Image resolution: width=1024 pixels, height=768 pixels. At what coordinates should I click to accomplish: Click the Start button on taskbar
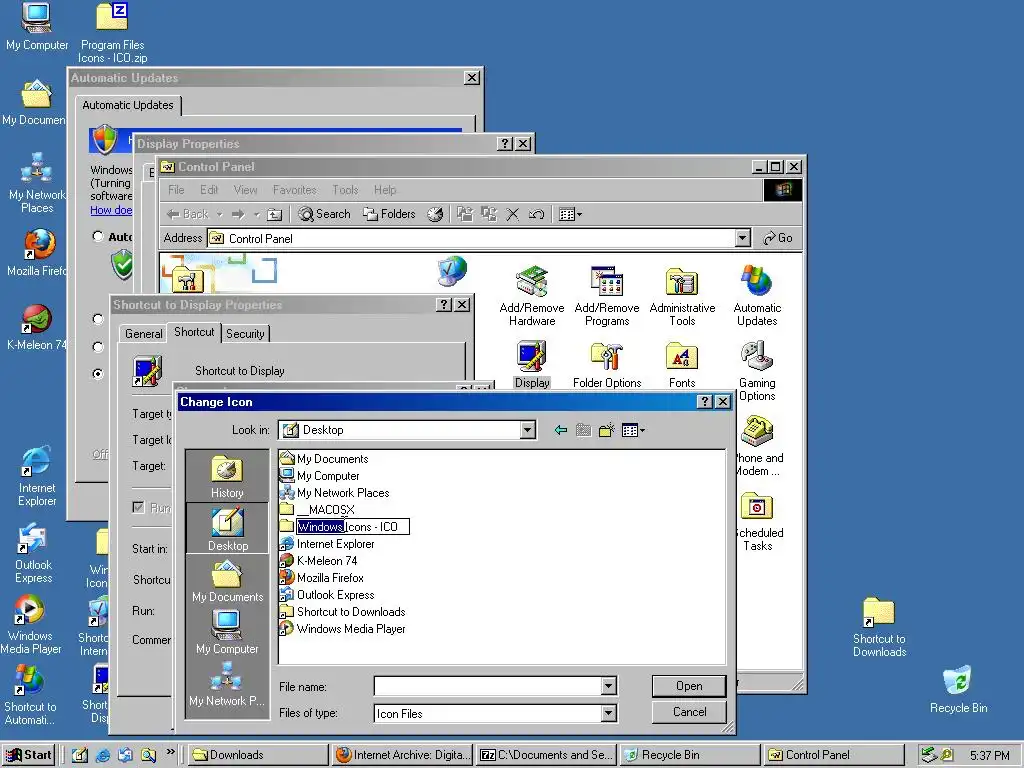29,755
